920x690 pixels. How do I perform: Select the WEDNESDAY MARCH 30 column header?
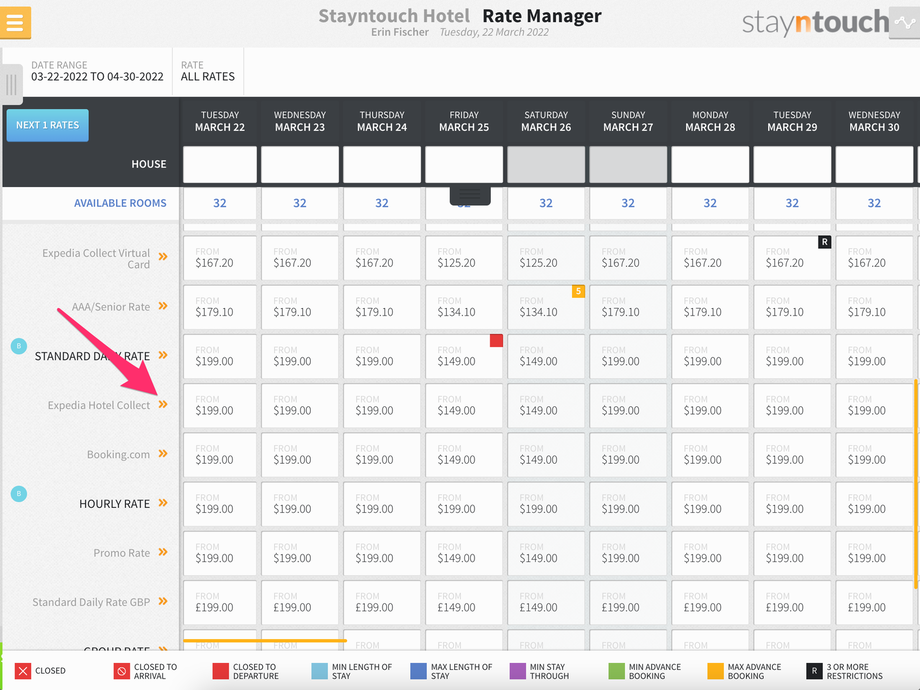coord(874,121)
